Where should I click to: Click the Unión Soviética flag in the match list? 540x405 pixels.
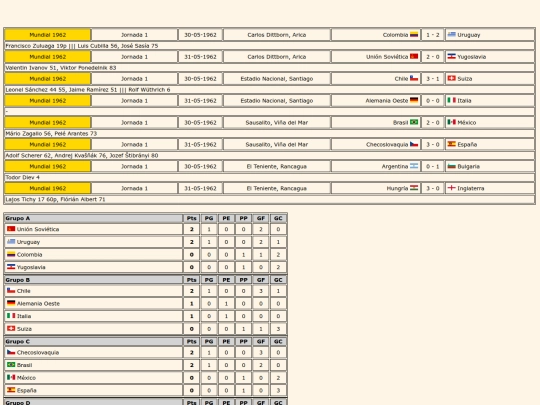(x=414, y=56)
